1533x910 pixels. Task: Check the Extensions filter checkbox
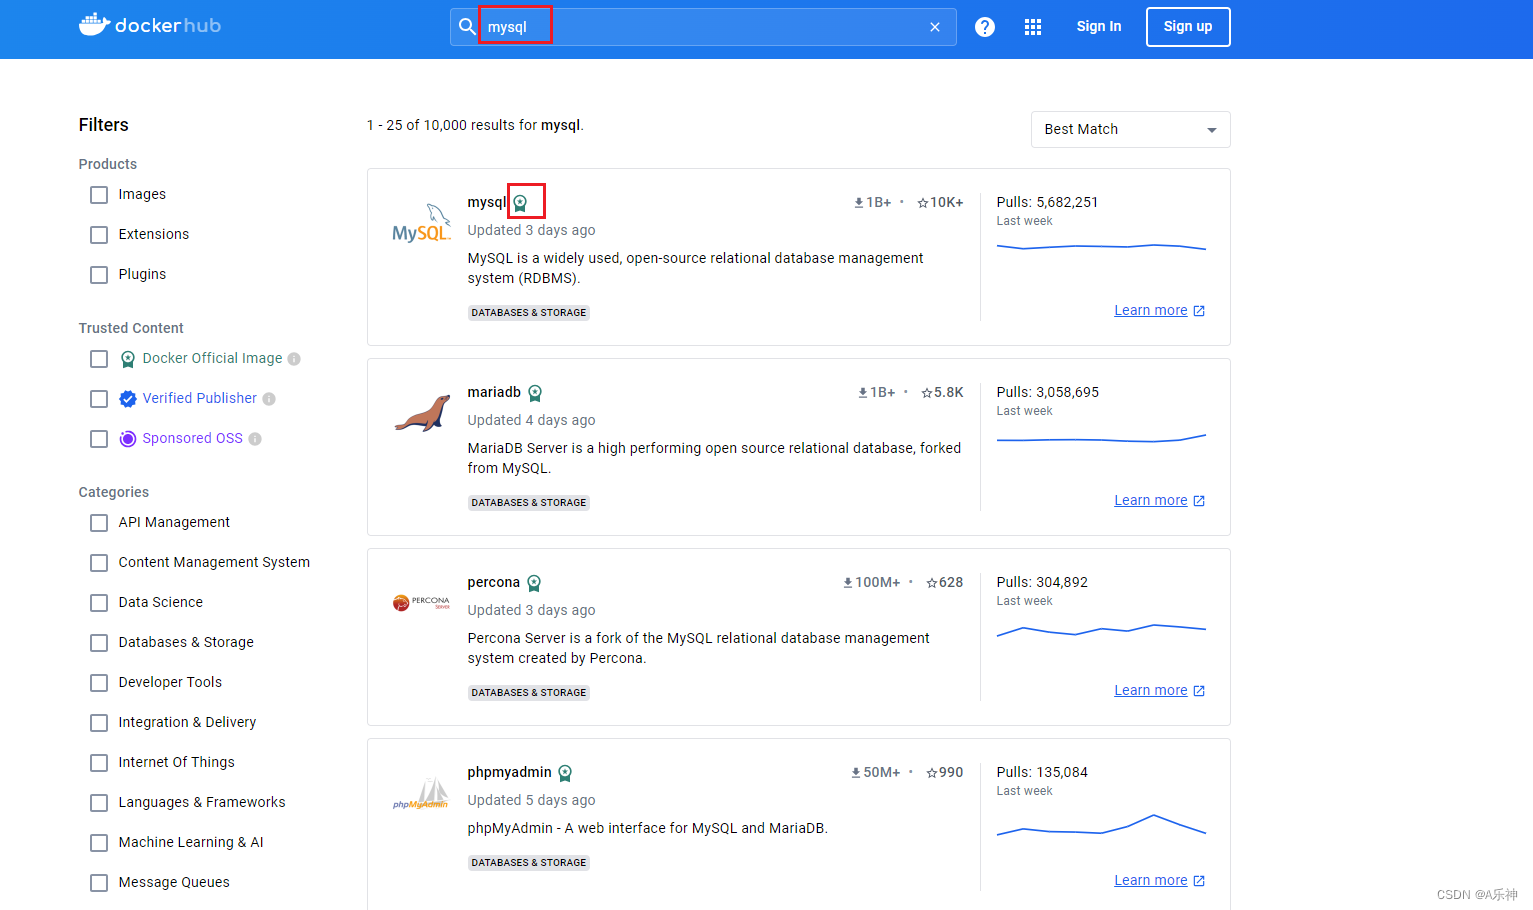click(99, 235)
